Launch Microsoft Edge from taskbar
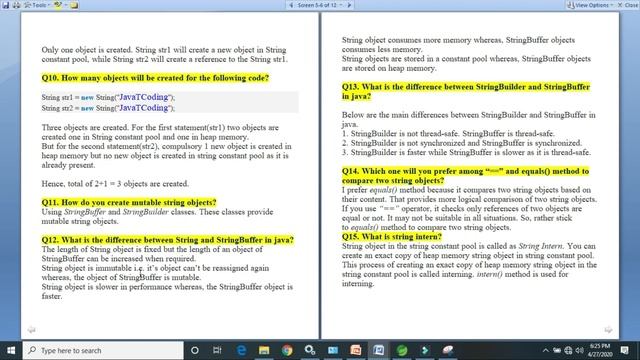Screen dimensions: 640x360 point(241,350)
